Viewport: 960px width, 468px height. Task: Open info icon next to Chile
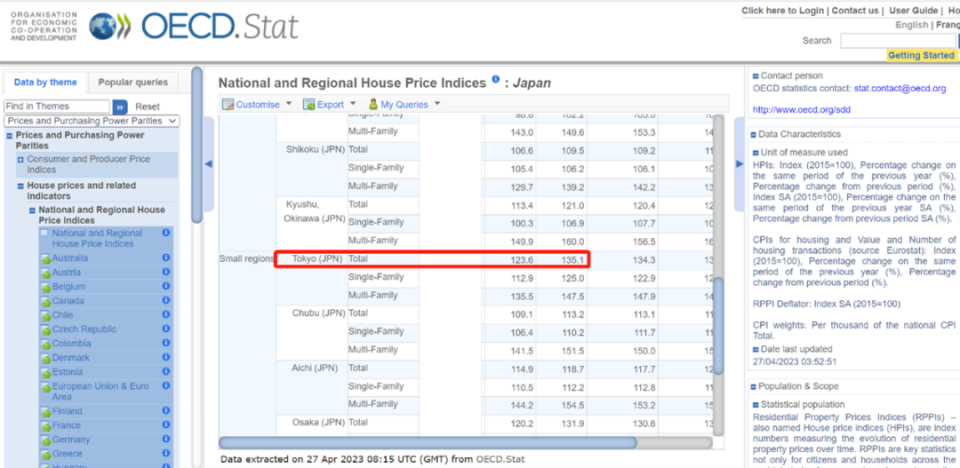(x=166, y=314)
